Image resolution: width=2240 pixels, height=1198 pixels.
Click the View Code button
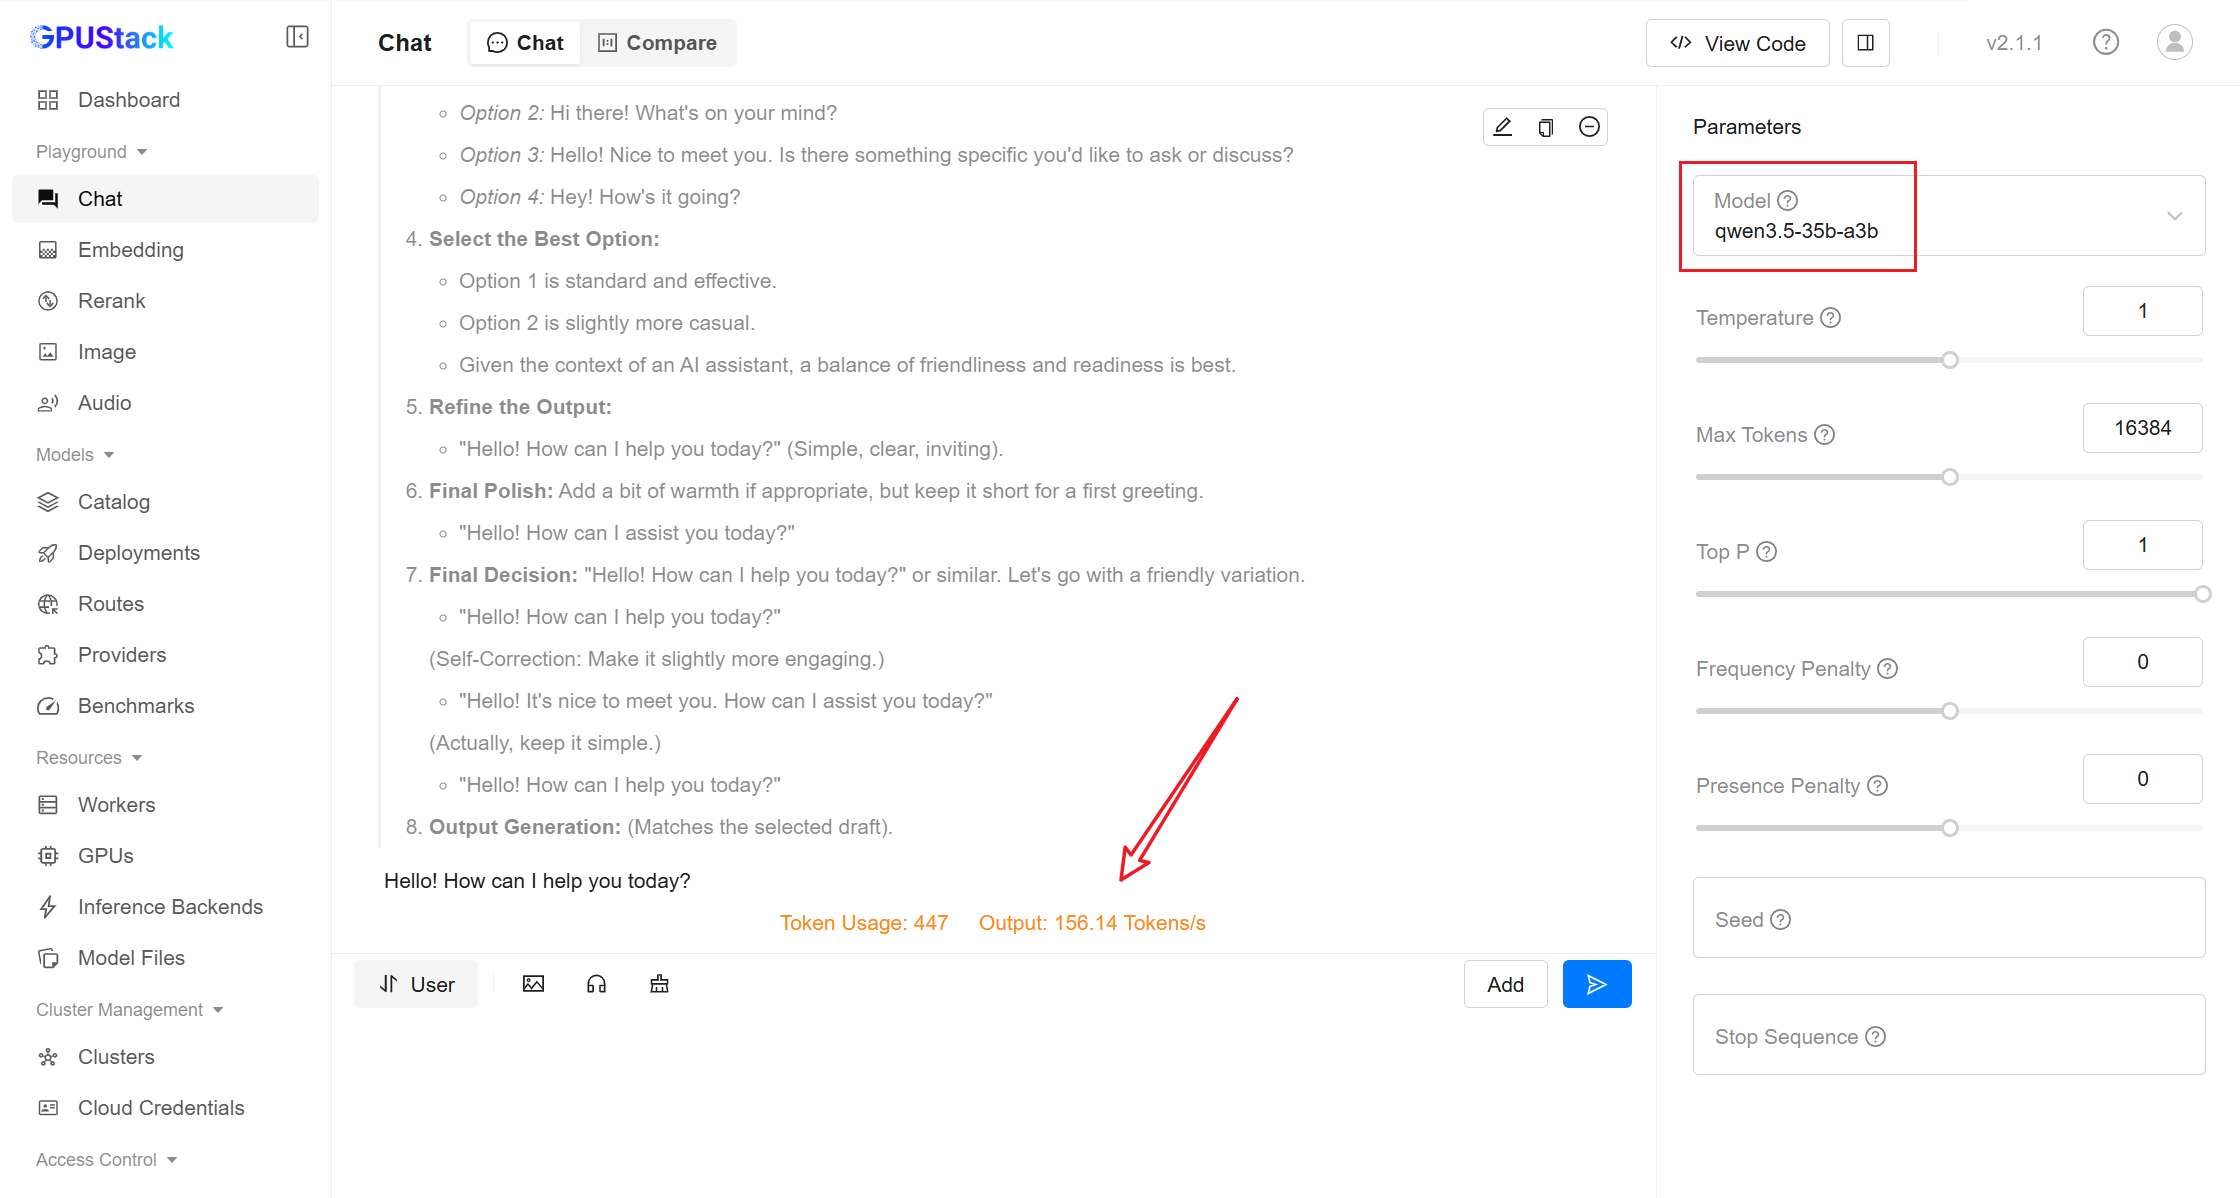1737,43
